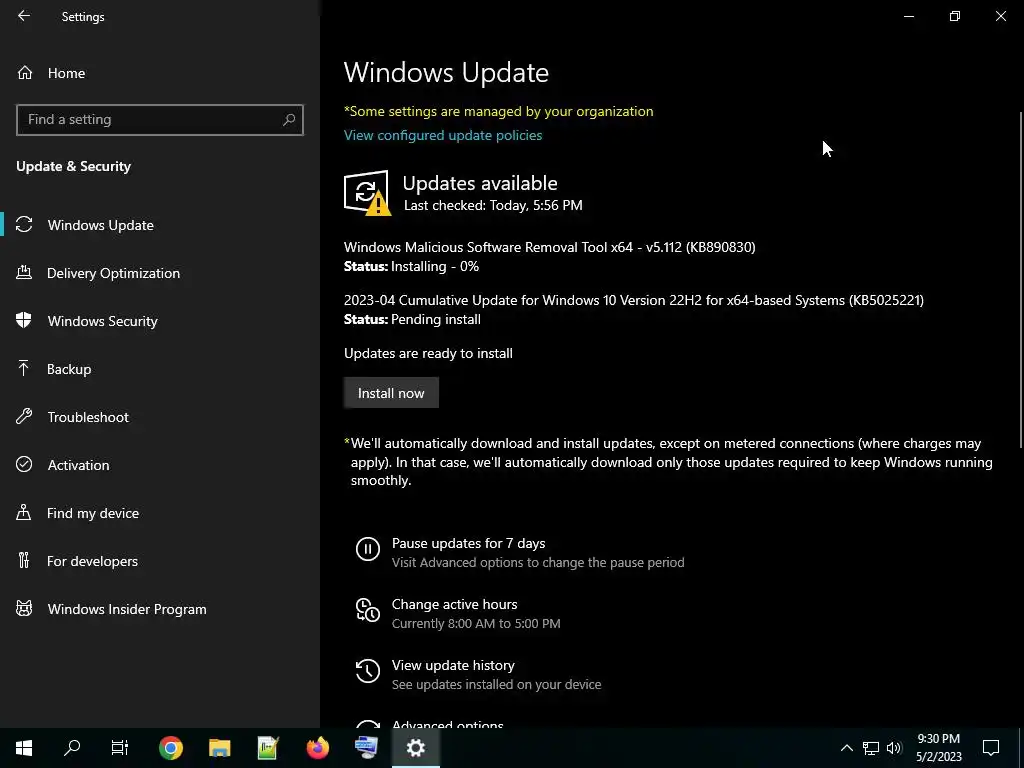Open Windows Security page

160,321
